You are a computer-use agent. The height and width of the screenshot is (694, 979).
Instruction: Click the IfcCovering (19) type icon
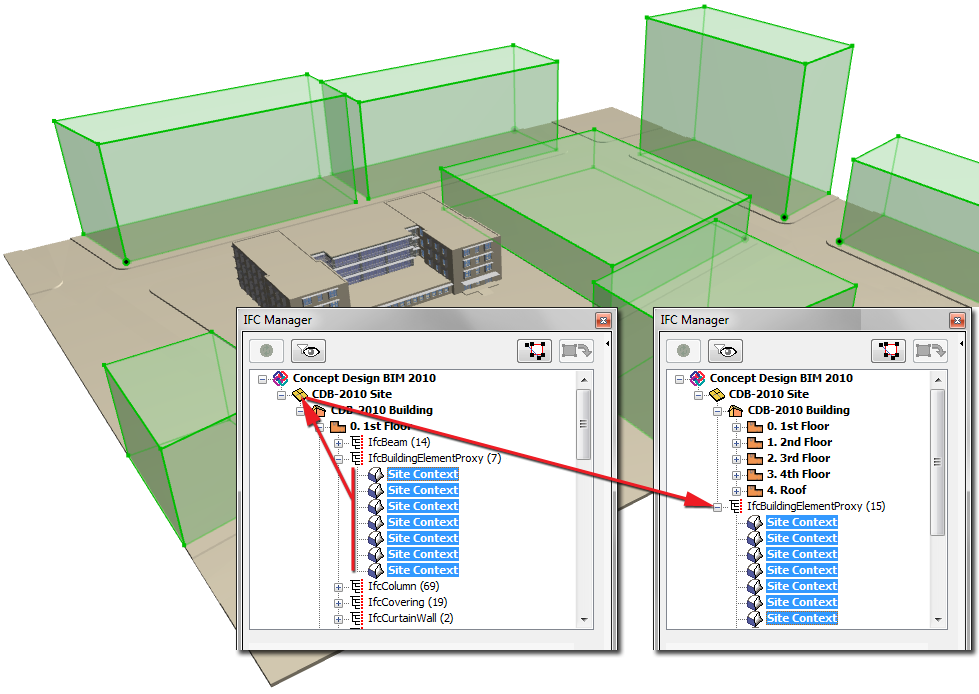(357, 603)
